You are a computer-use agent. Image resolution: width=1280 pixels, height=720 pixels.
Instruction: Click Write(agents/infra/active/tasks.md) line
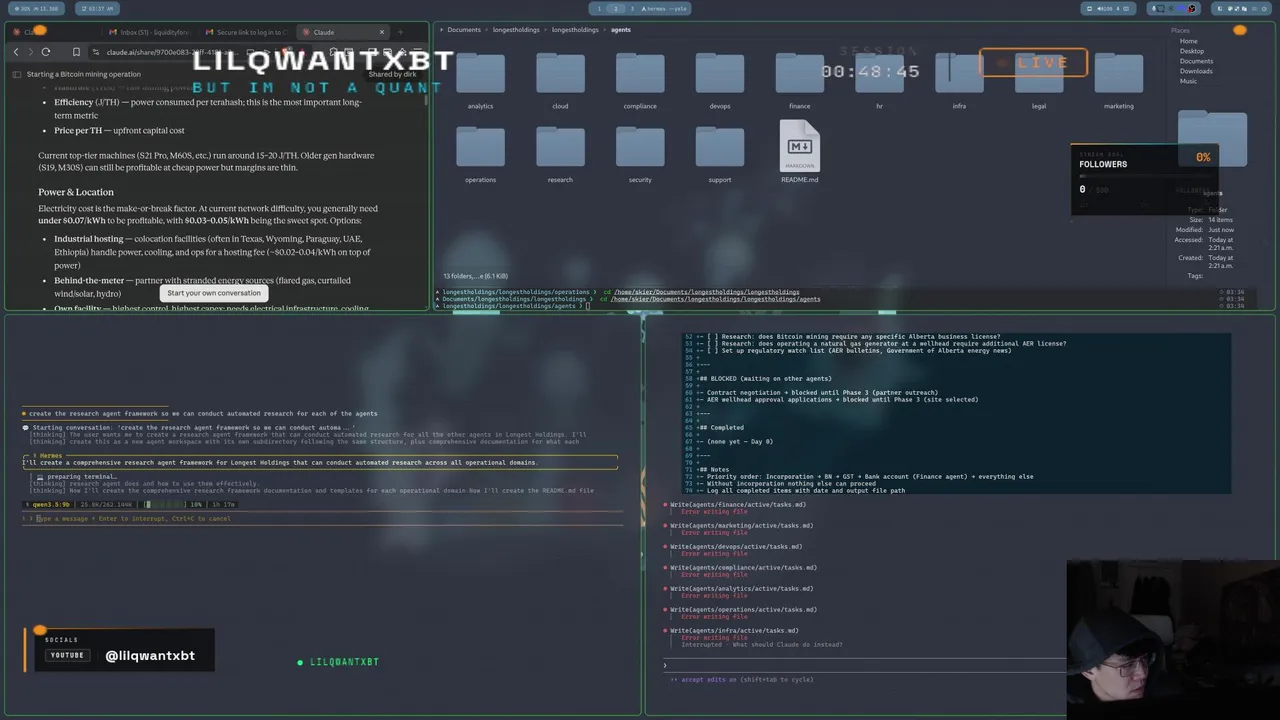click(734, 630)
